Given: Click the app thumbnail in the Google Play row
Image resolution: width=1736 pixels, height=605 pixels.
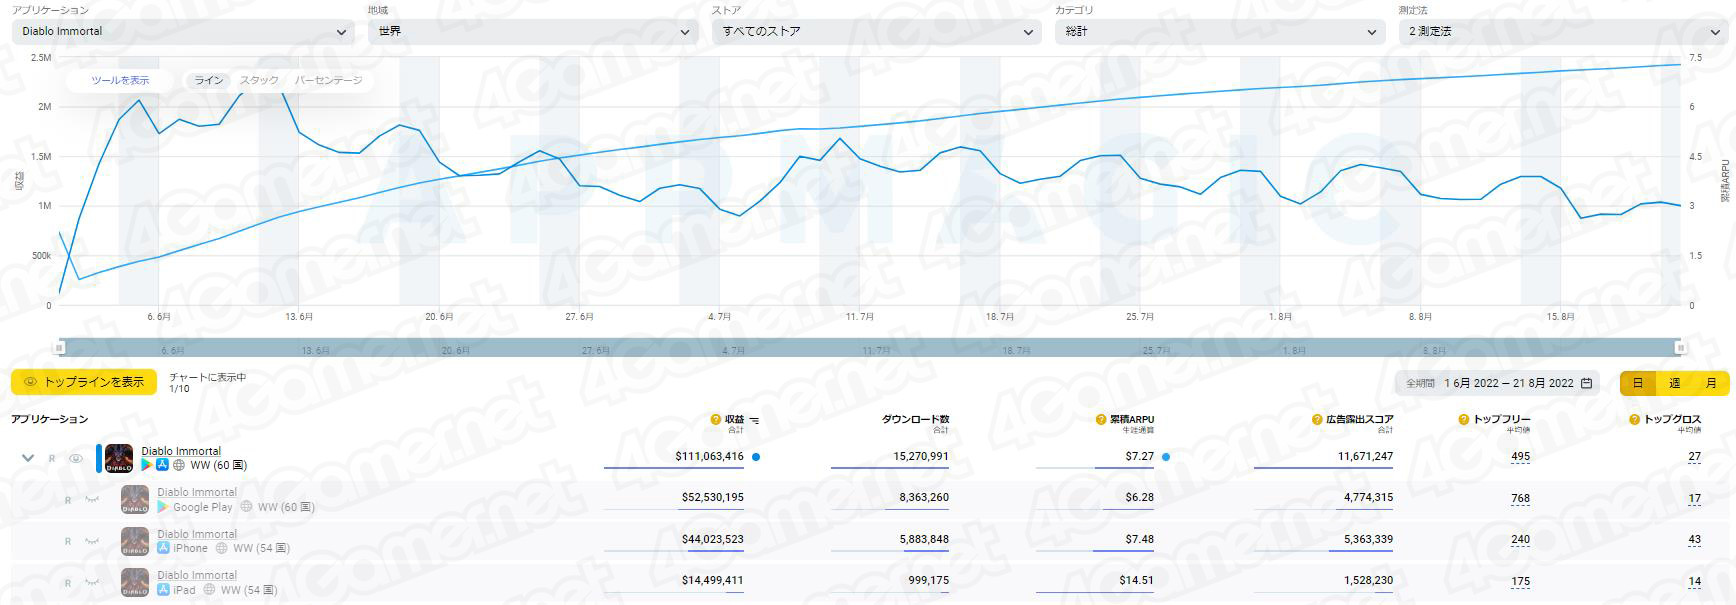Looking at the screenshot, I should pos(135,500).
